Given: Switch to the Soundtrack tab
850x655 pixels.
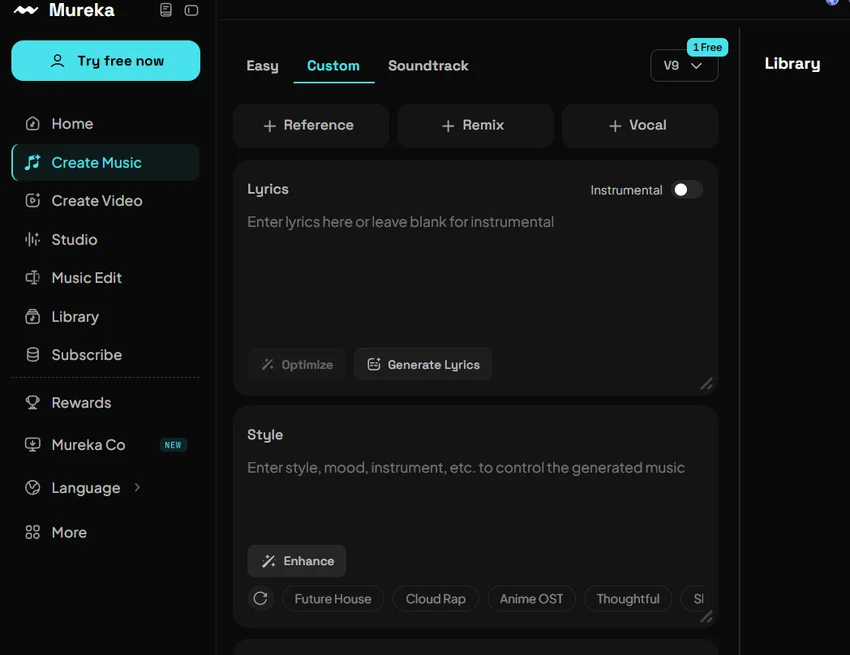Looking at the screenshot, I should point(428,66).
